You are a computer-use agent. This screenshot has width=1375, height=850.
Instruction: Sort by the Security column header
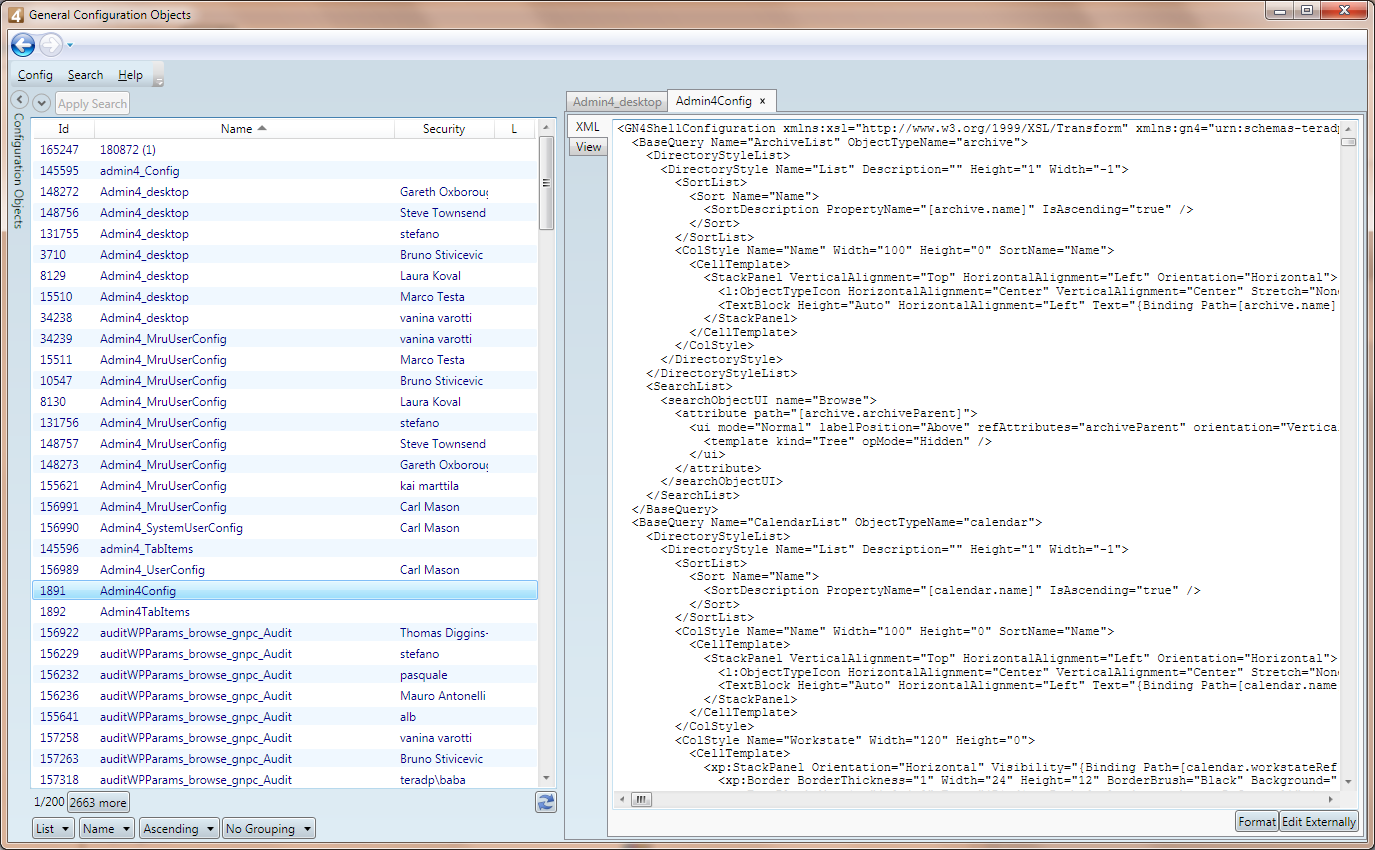444,129
